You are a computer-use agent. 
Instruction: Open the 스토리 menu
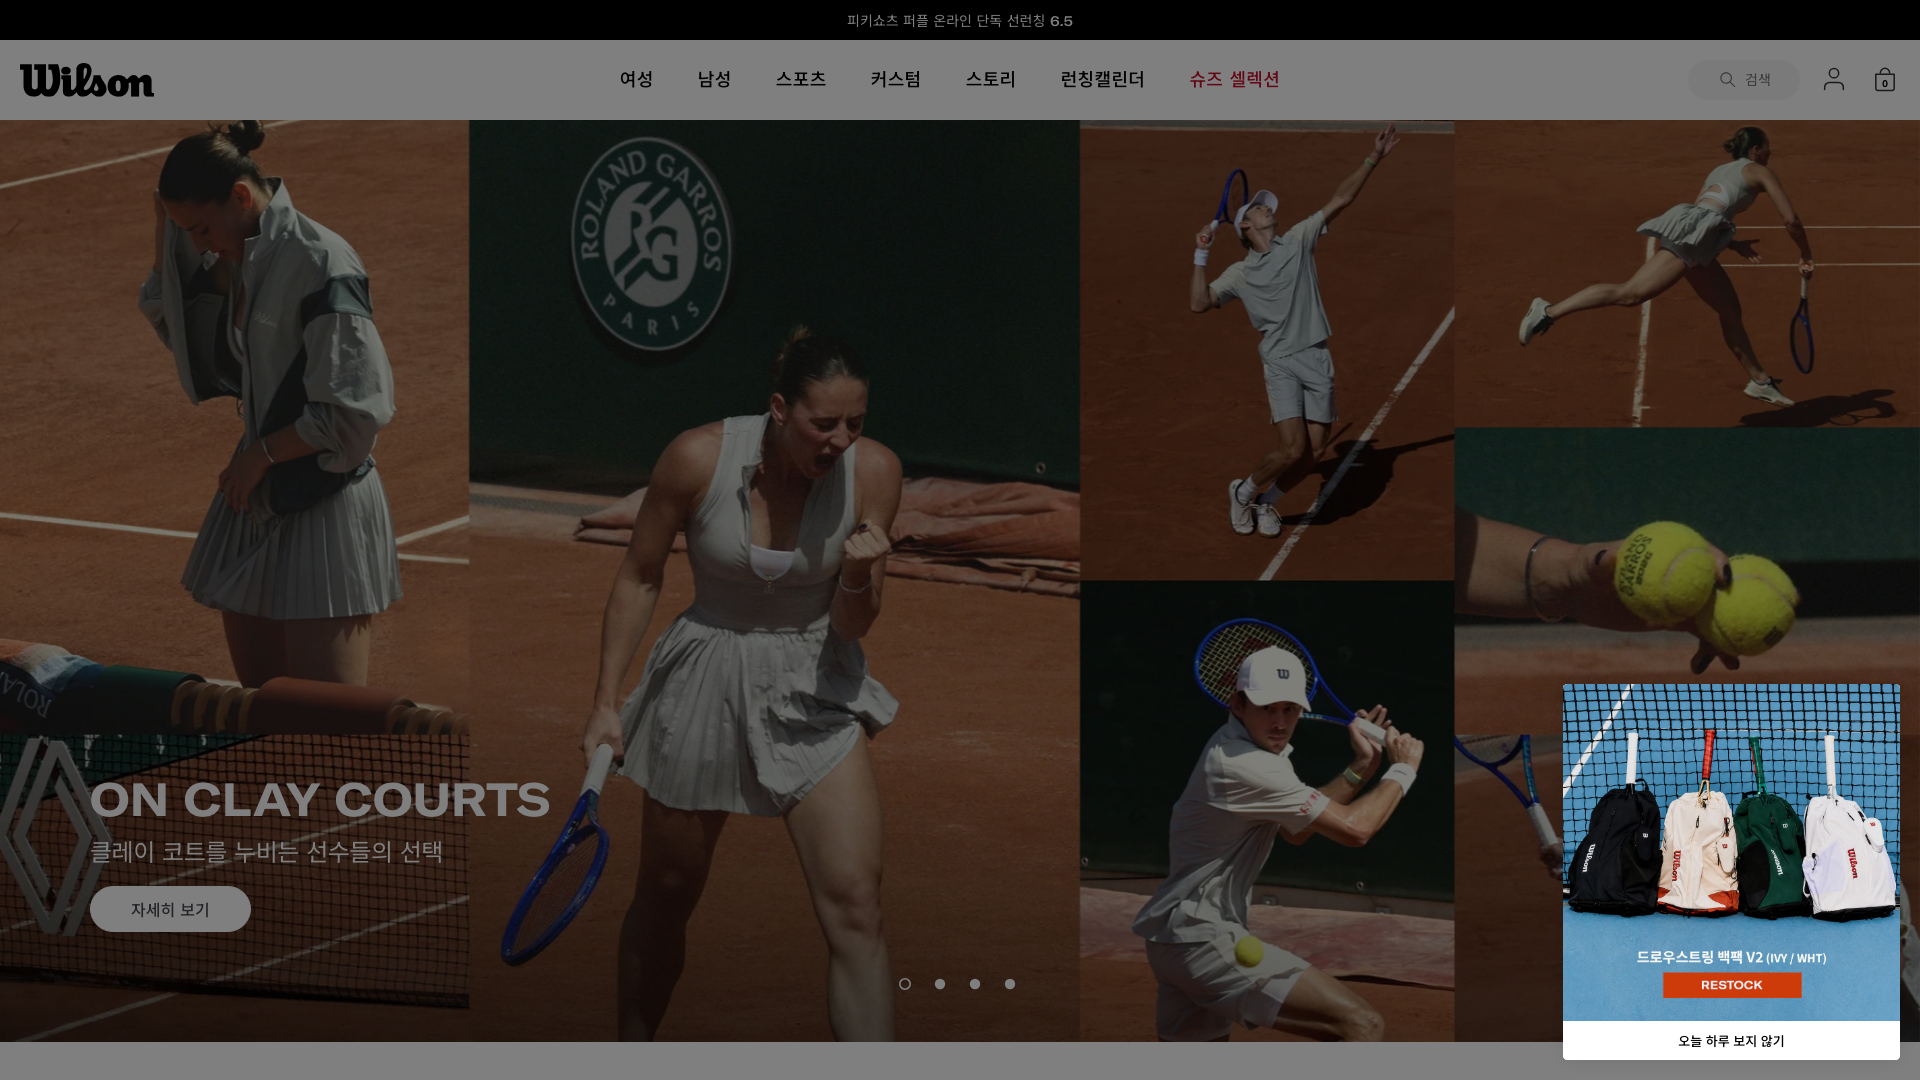[x=990, y=79]
